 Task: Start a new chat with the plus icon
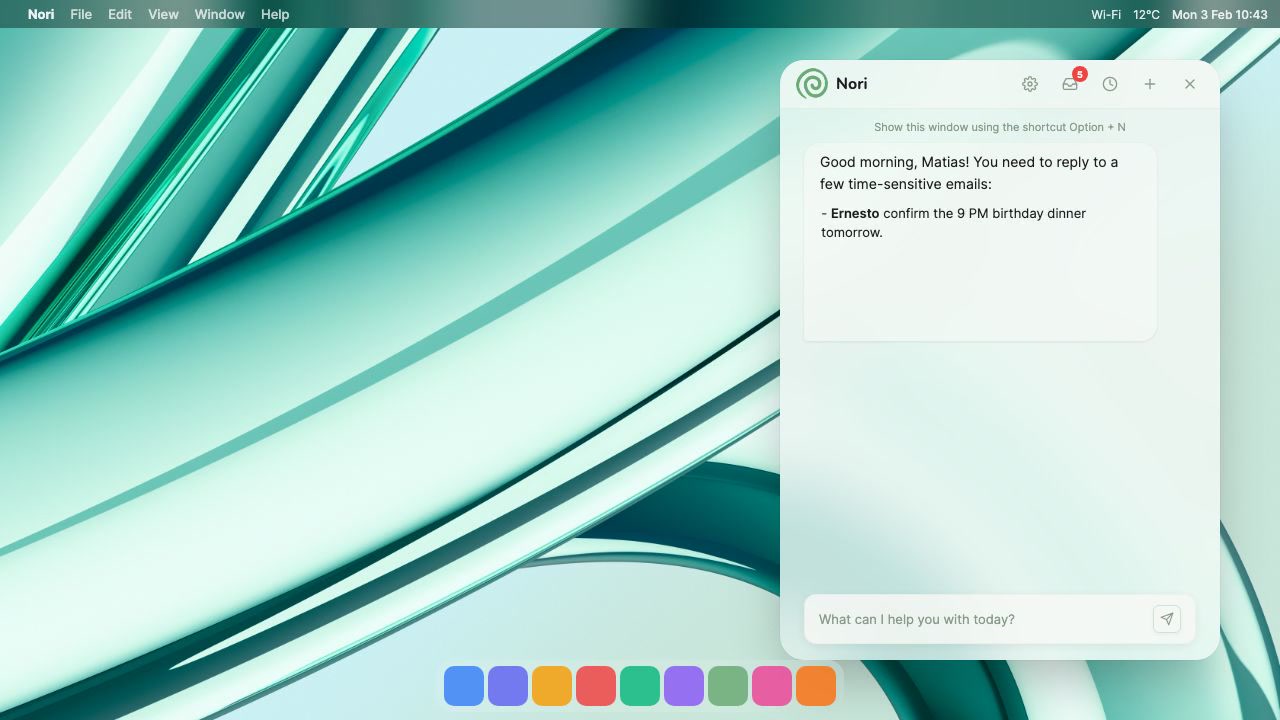point(1150,84)
